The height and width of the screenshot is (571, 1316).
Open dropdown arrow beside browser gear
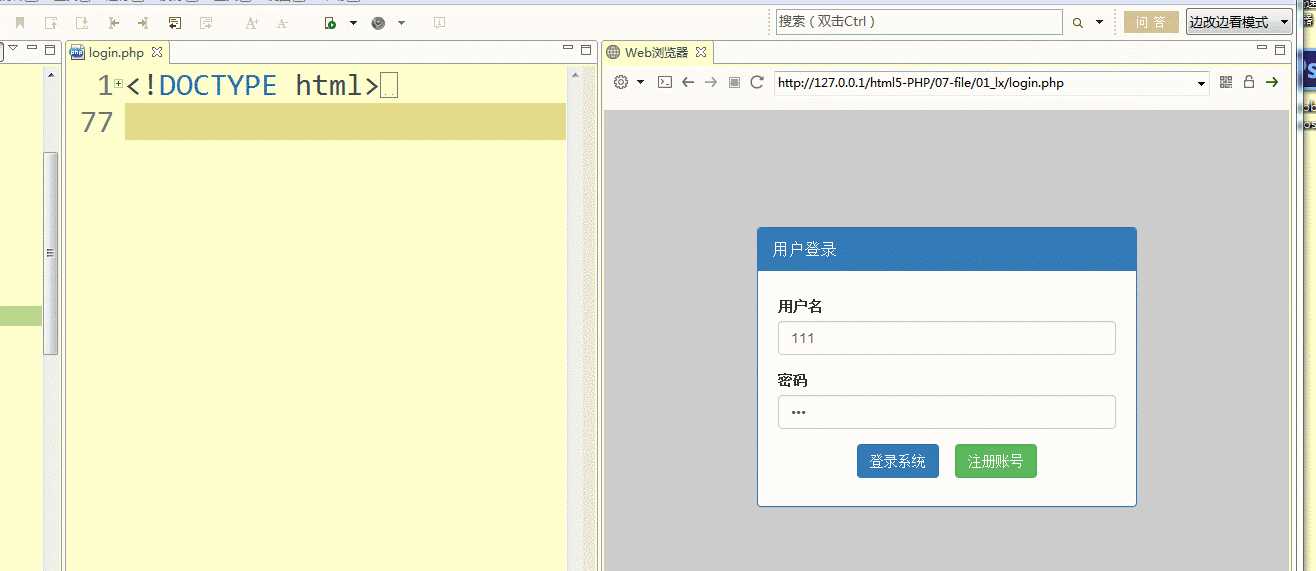coord(640,82)
